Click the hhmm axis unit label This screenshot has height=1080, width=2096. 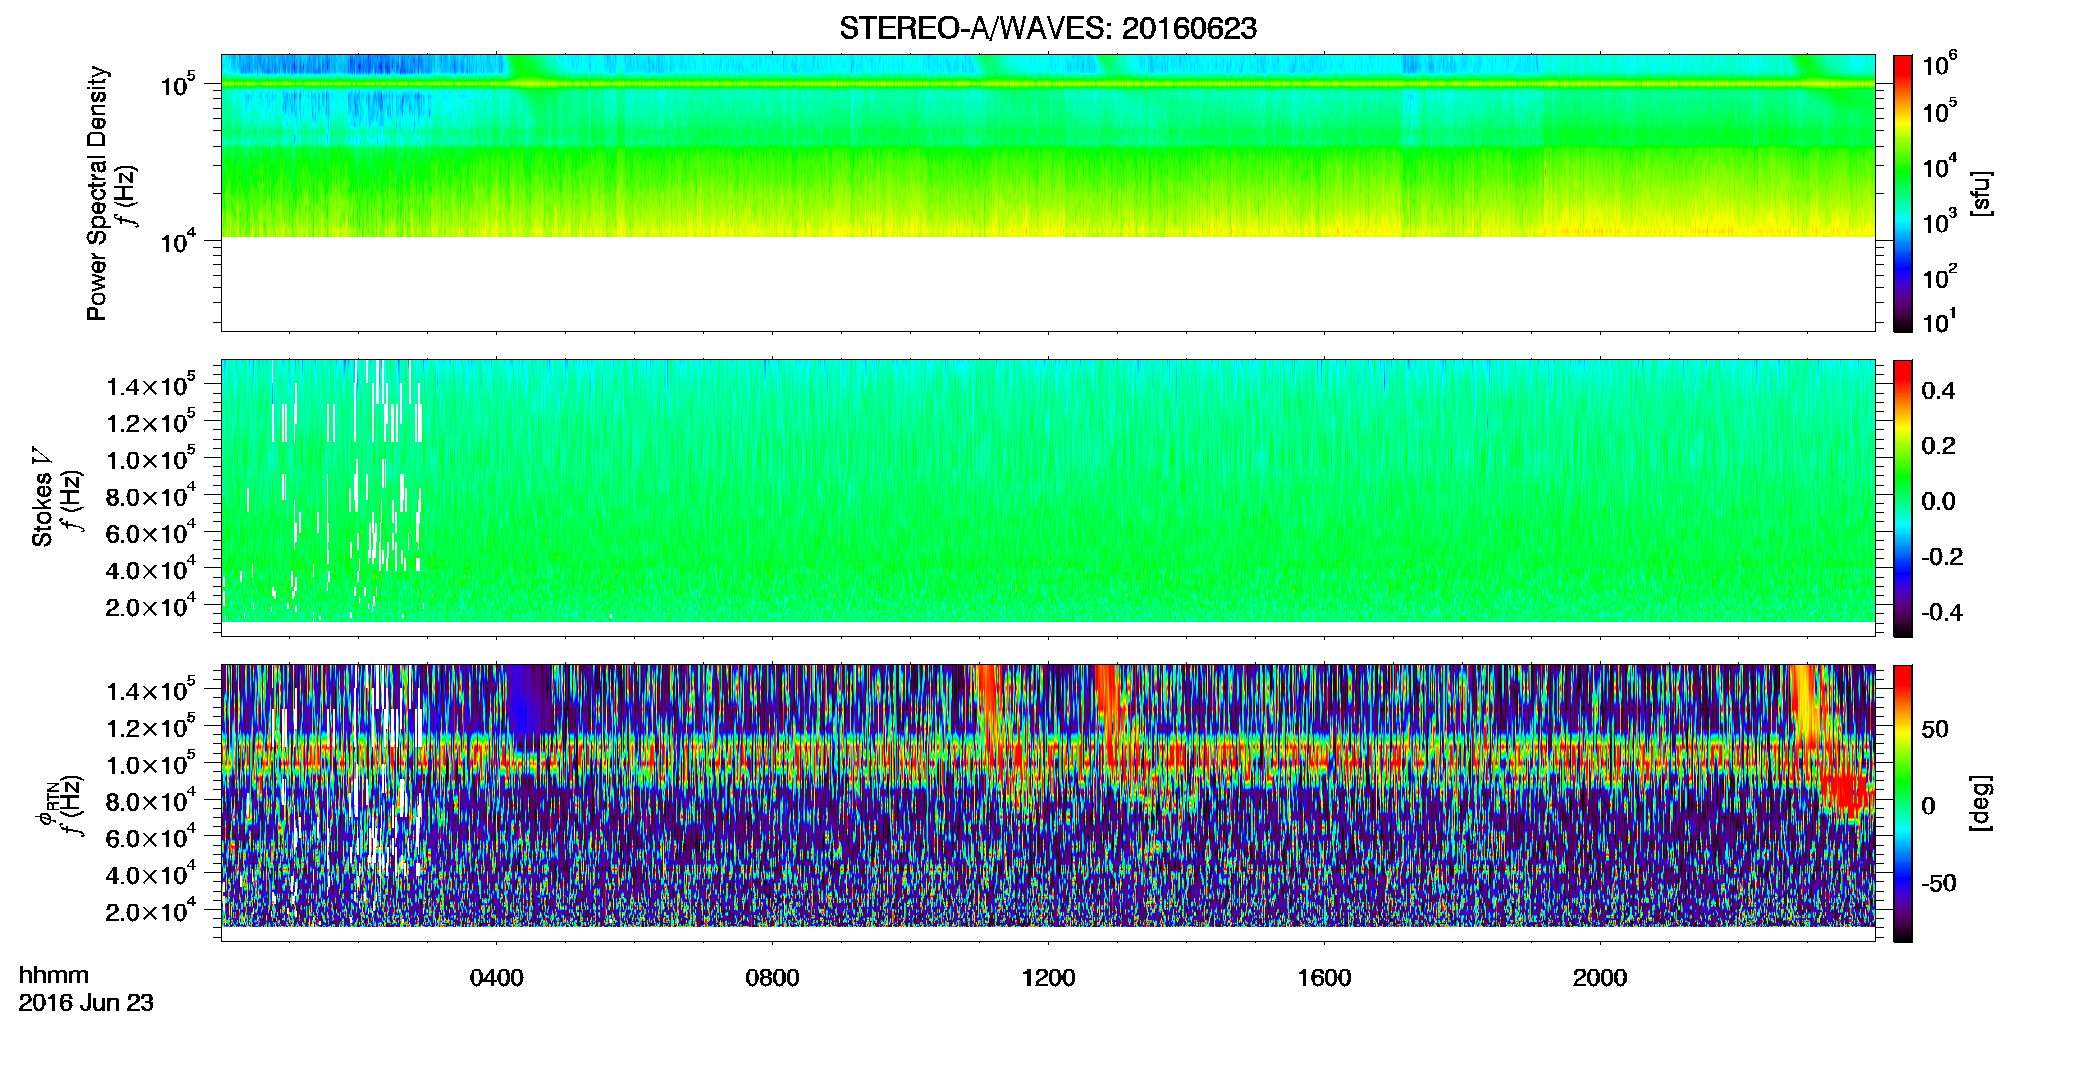tap(54, 976)
